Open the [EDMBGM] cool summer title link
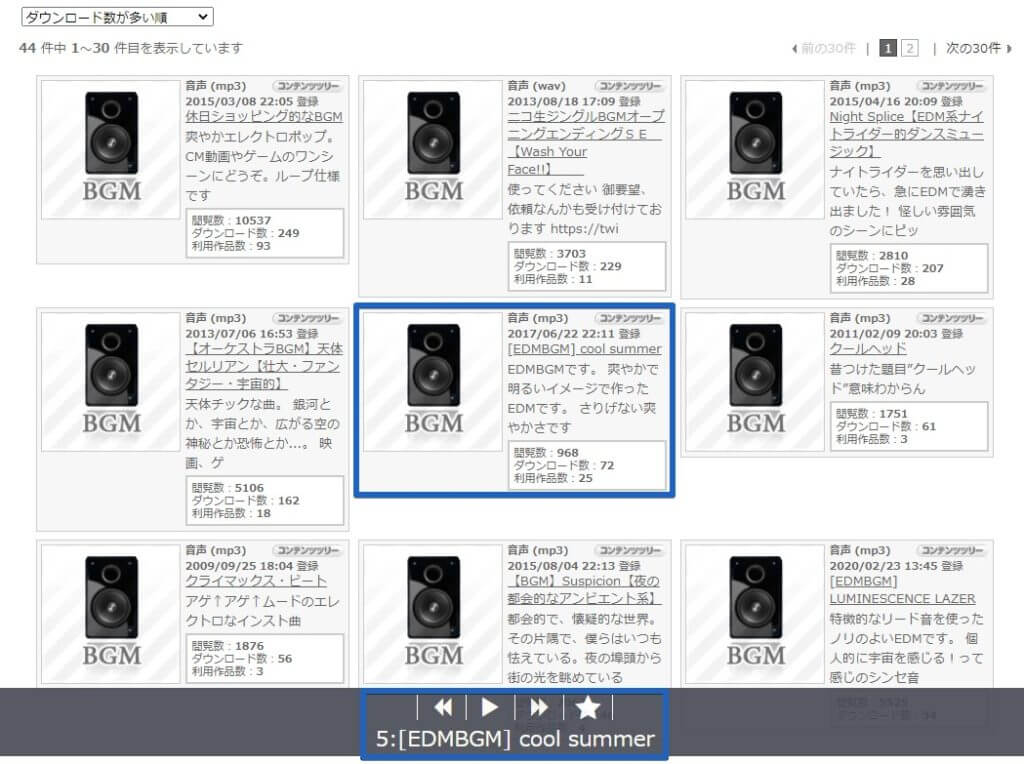The height and width of the screenshot is (764, 1024). pos(584,349)
